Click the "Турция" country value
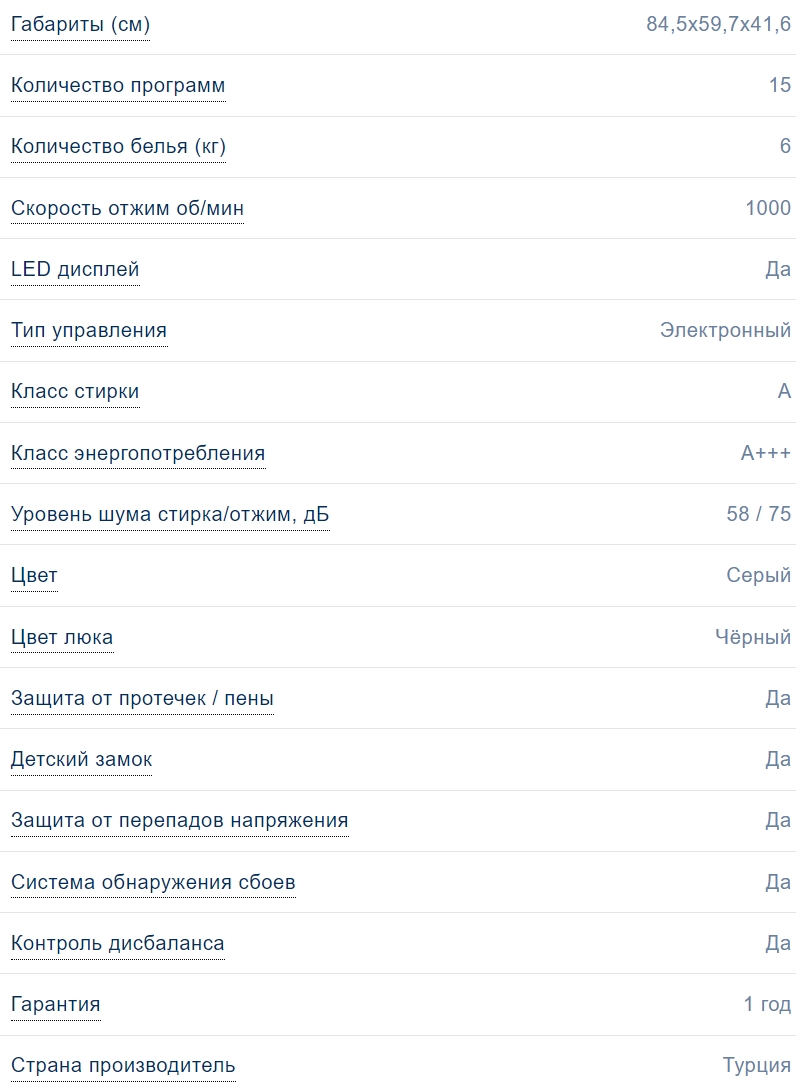 pos(757,1066)
